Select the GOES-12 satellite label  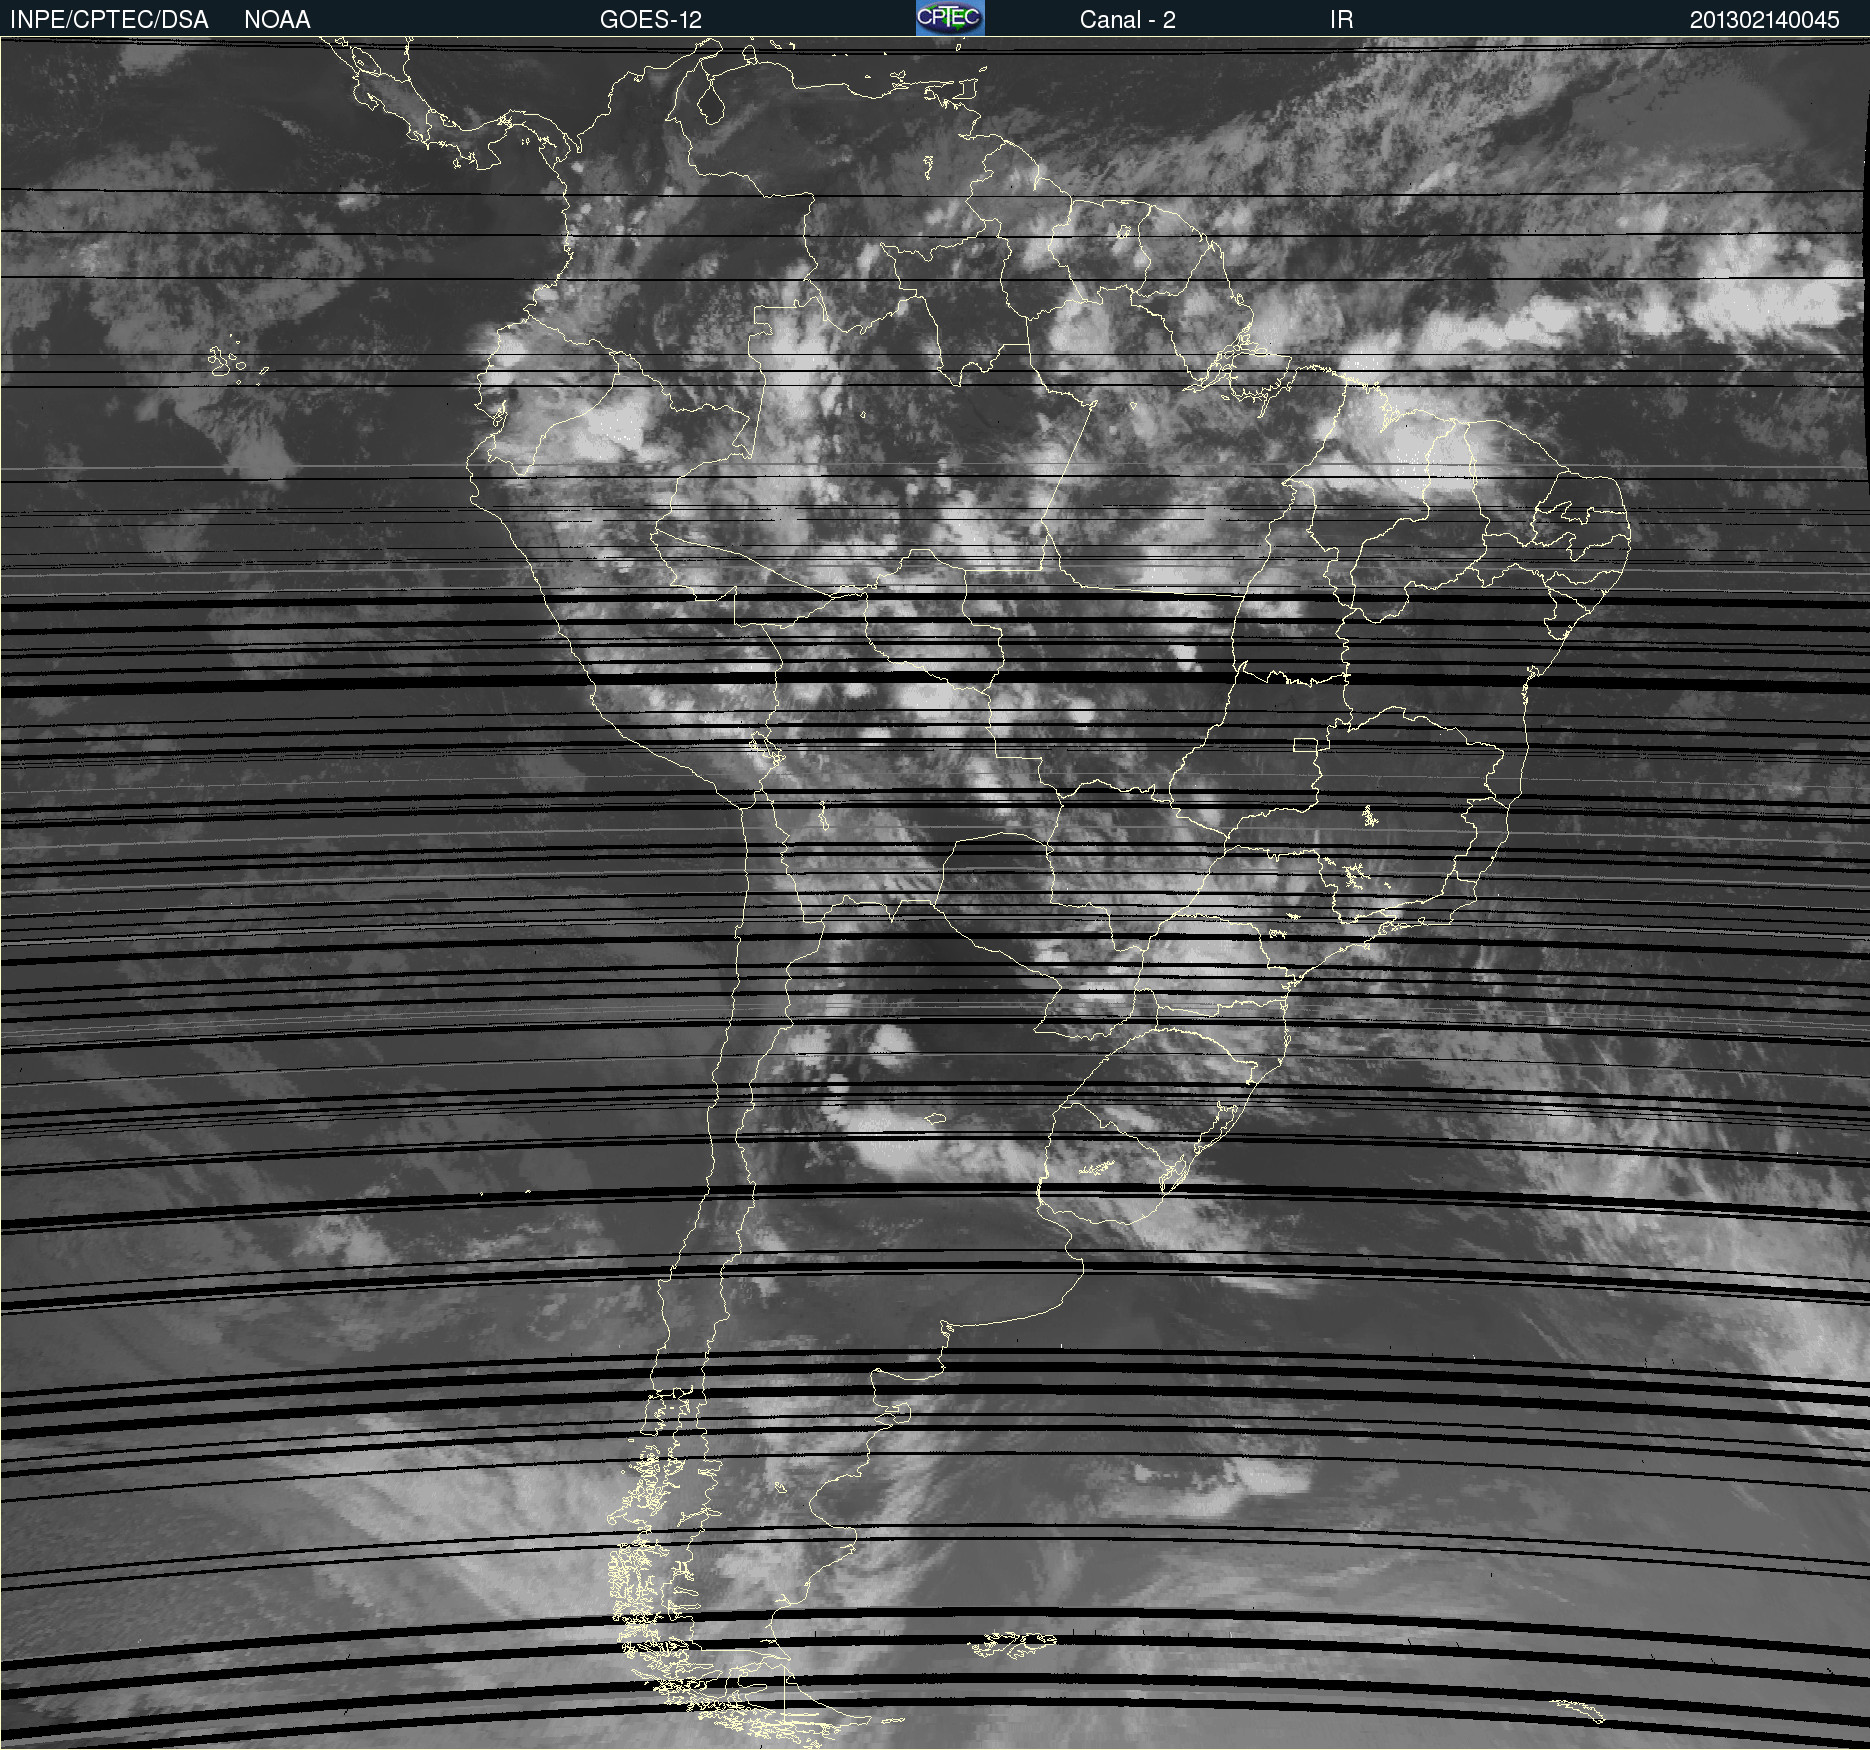click(651, 20)
